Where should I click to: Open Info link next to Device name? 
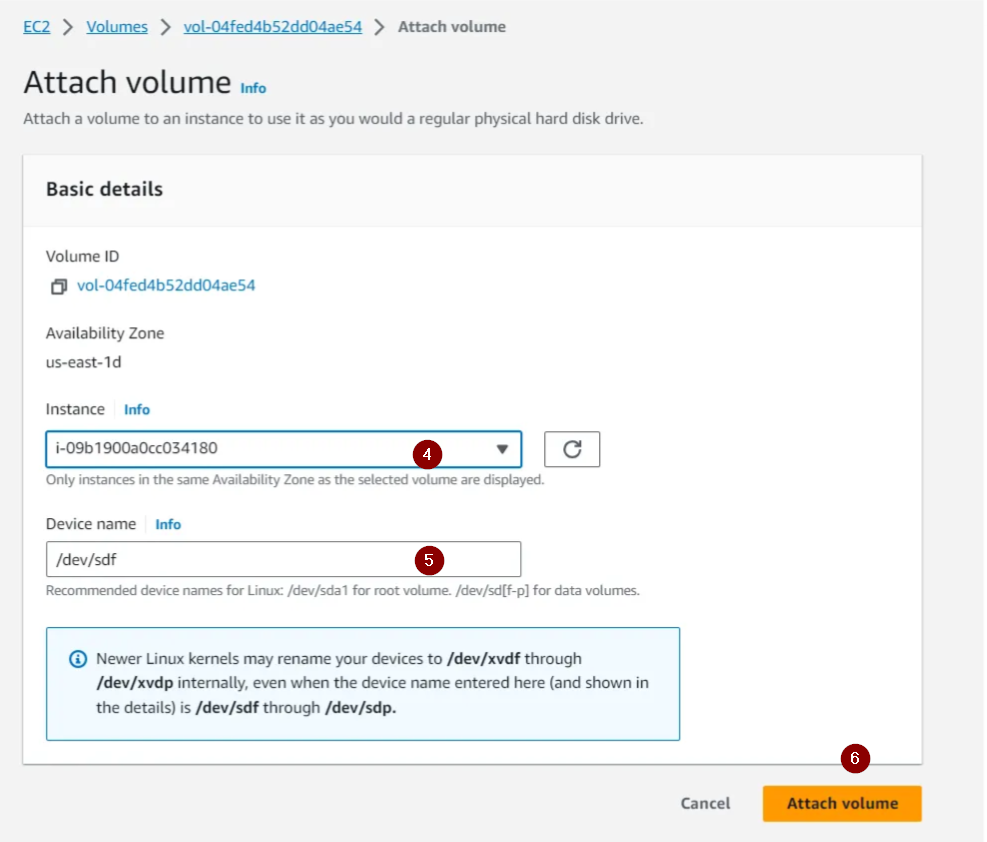pyautogui.click(x=168, y=524)
